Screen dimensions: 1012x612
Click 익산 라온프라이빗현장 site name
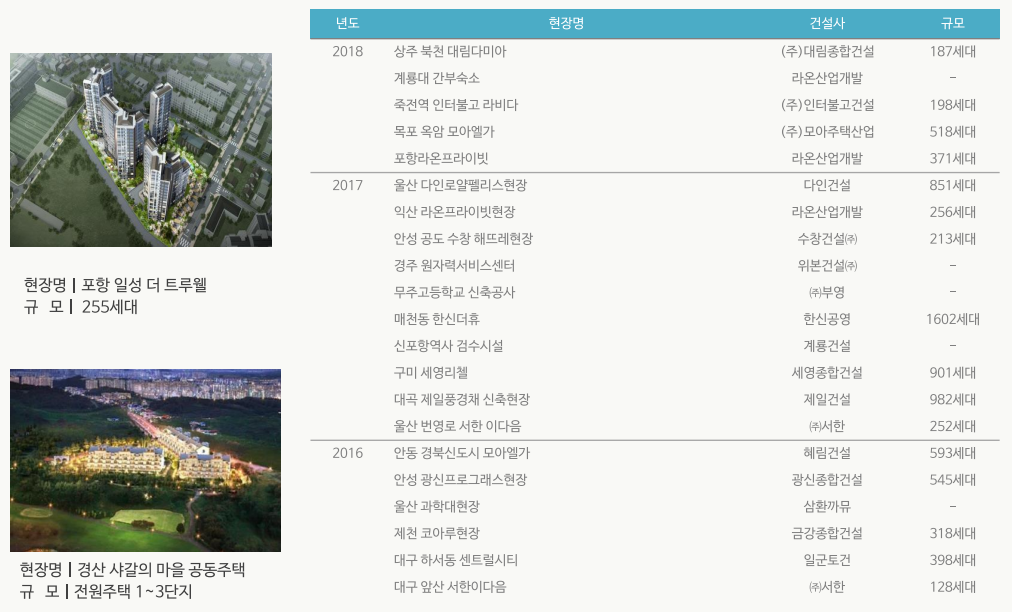[x=454, y=212]
